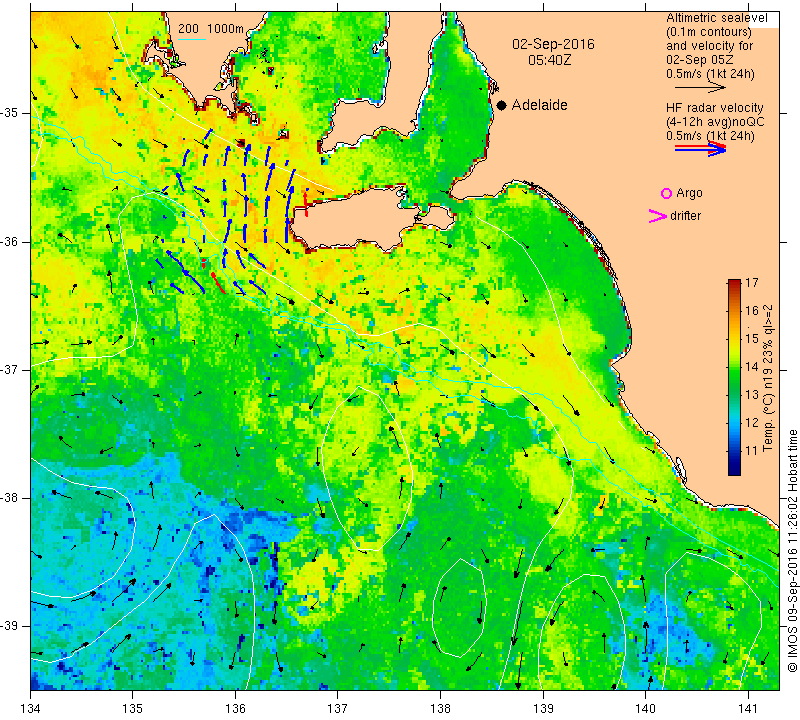Click the '138' longitude axis label

pos(440,708)
